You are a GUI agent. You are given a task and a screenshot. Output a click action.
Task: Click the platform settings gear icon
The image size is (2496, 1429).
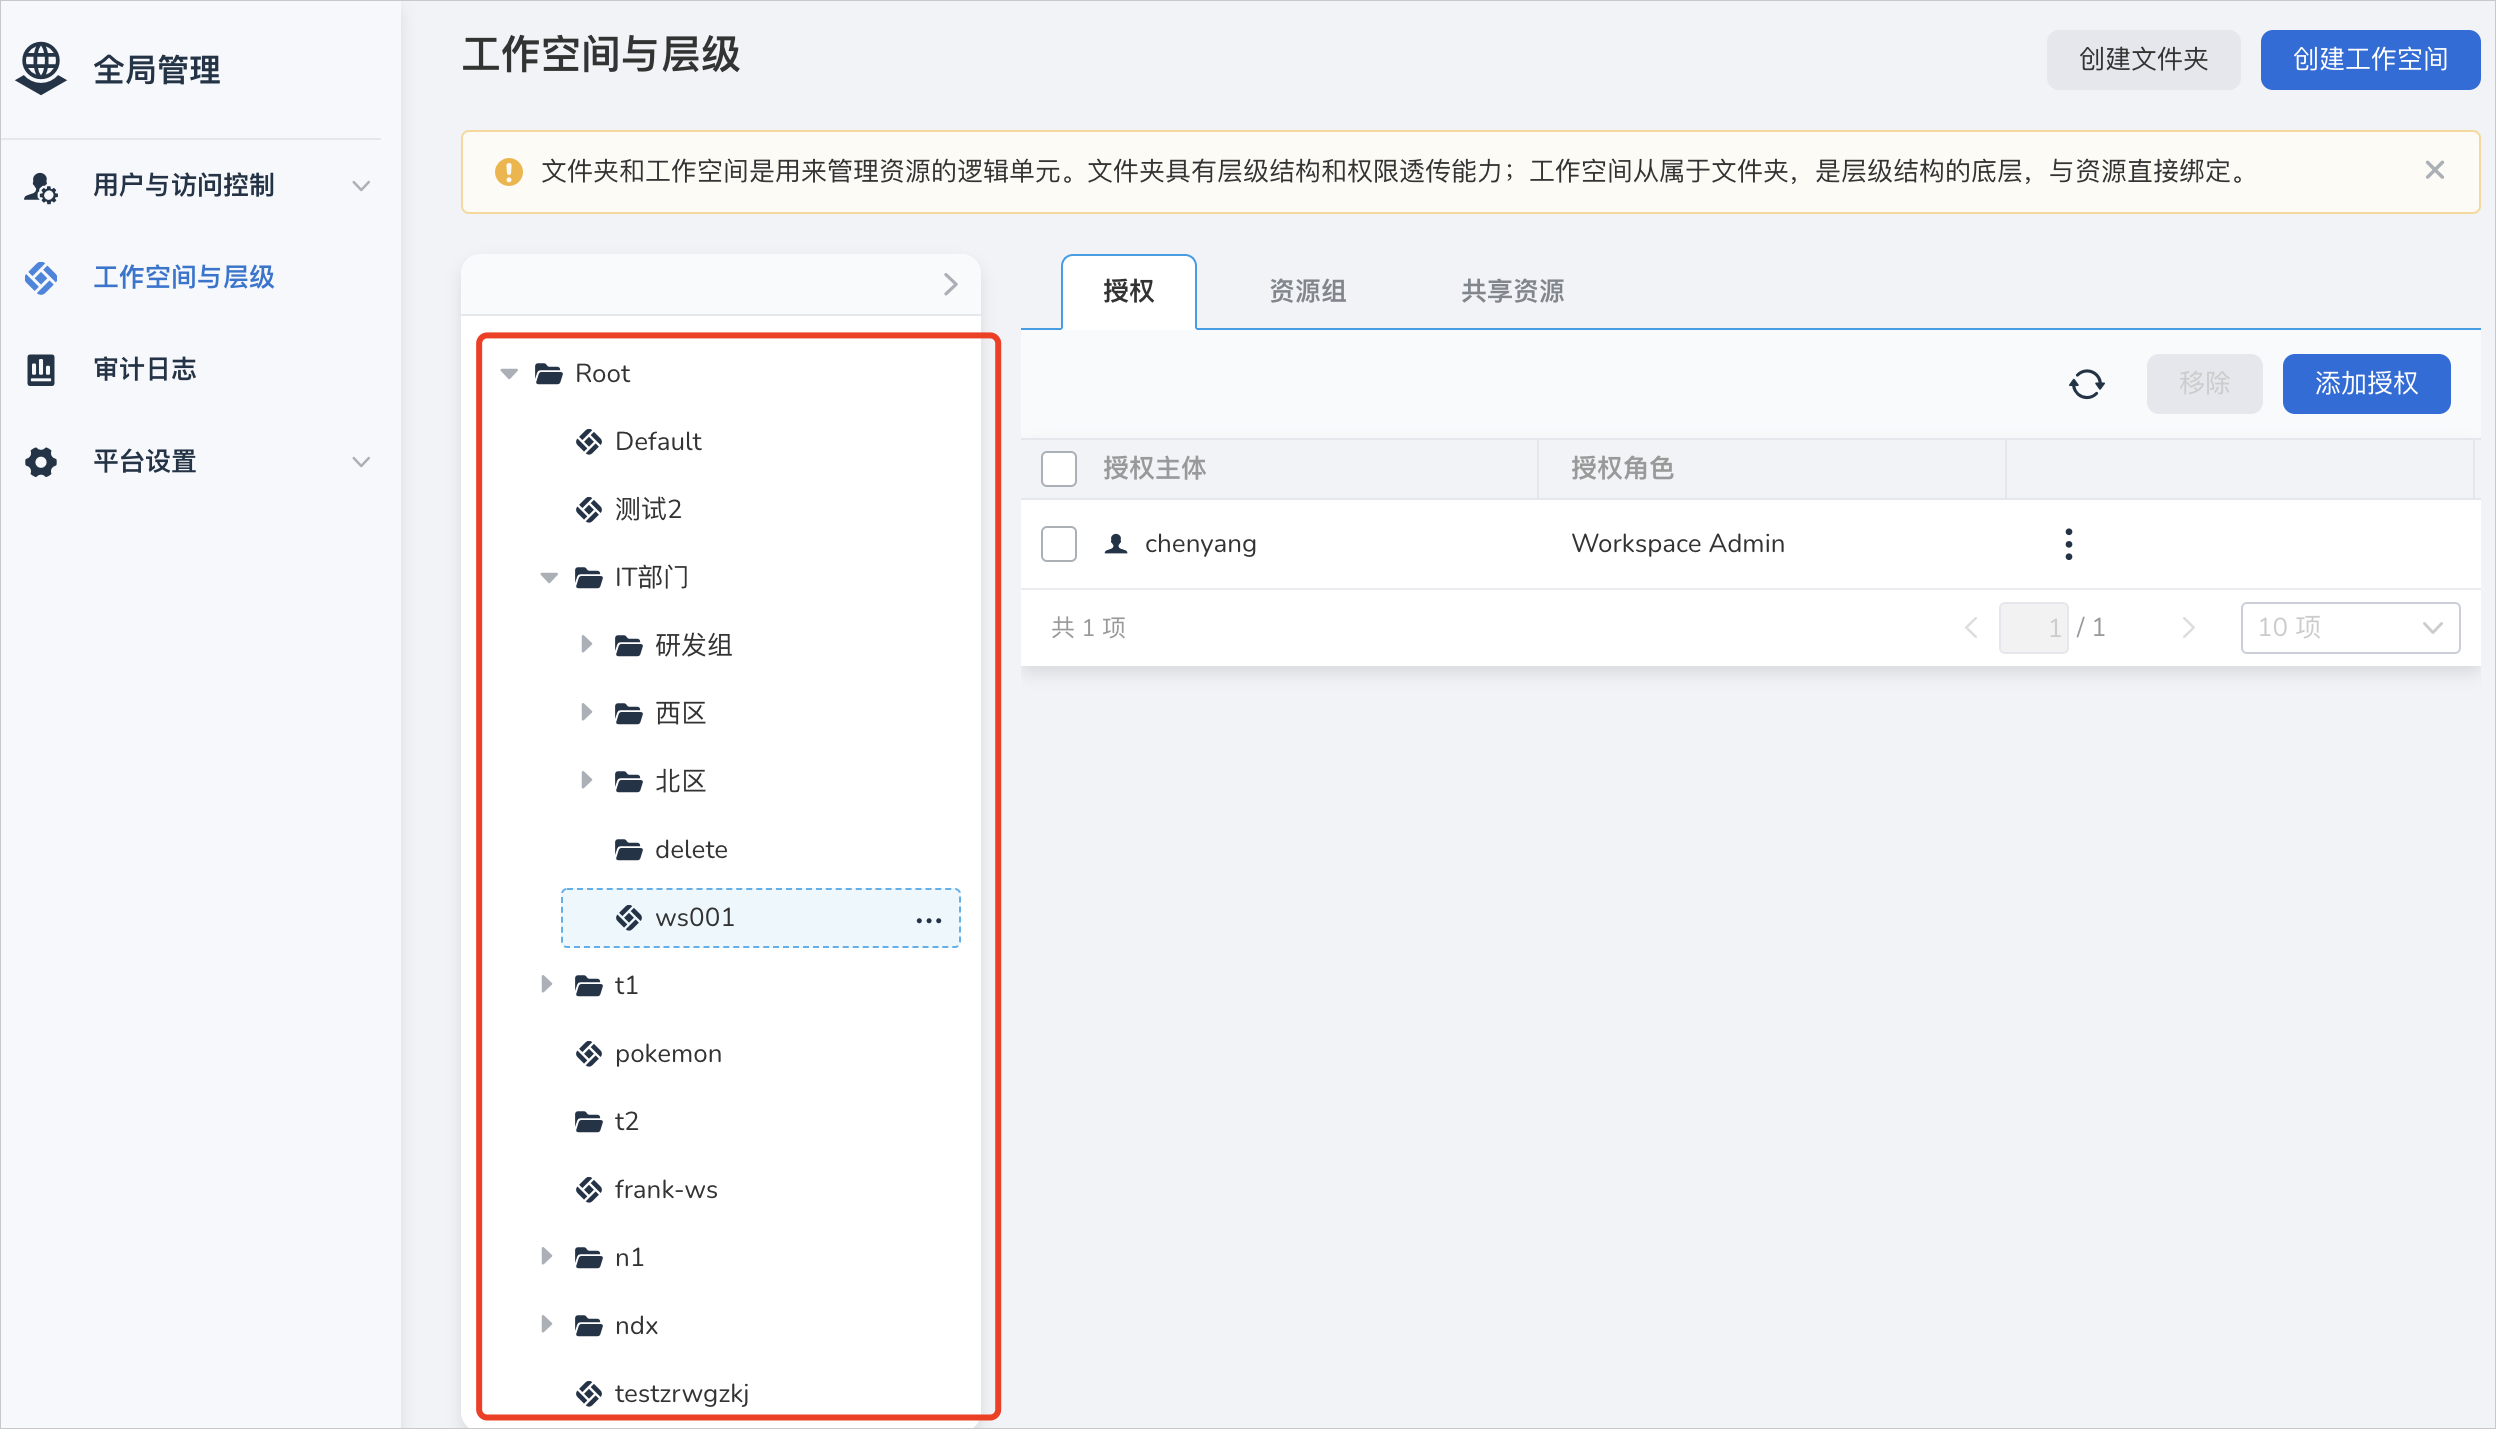(41, 462)
